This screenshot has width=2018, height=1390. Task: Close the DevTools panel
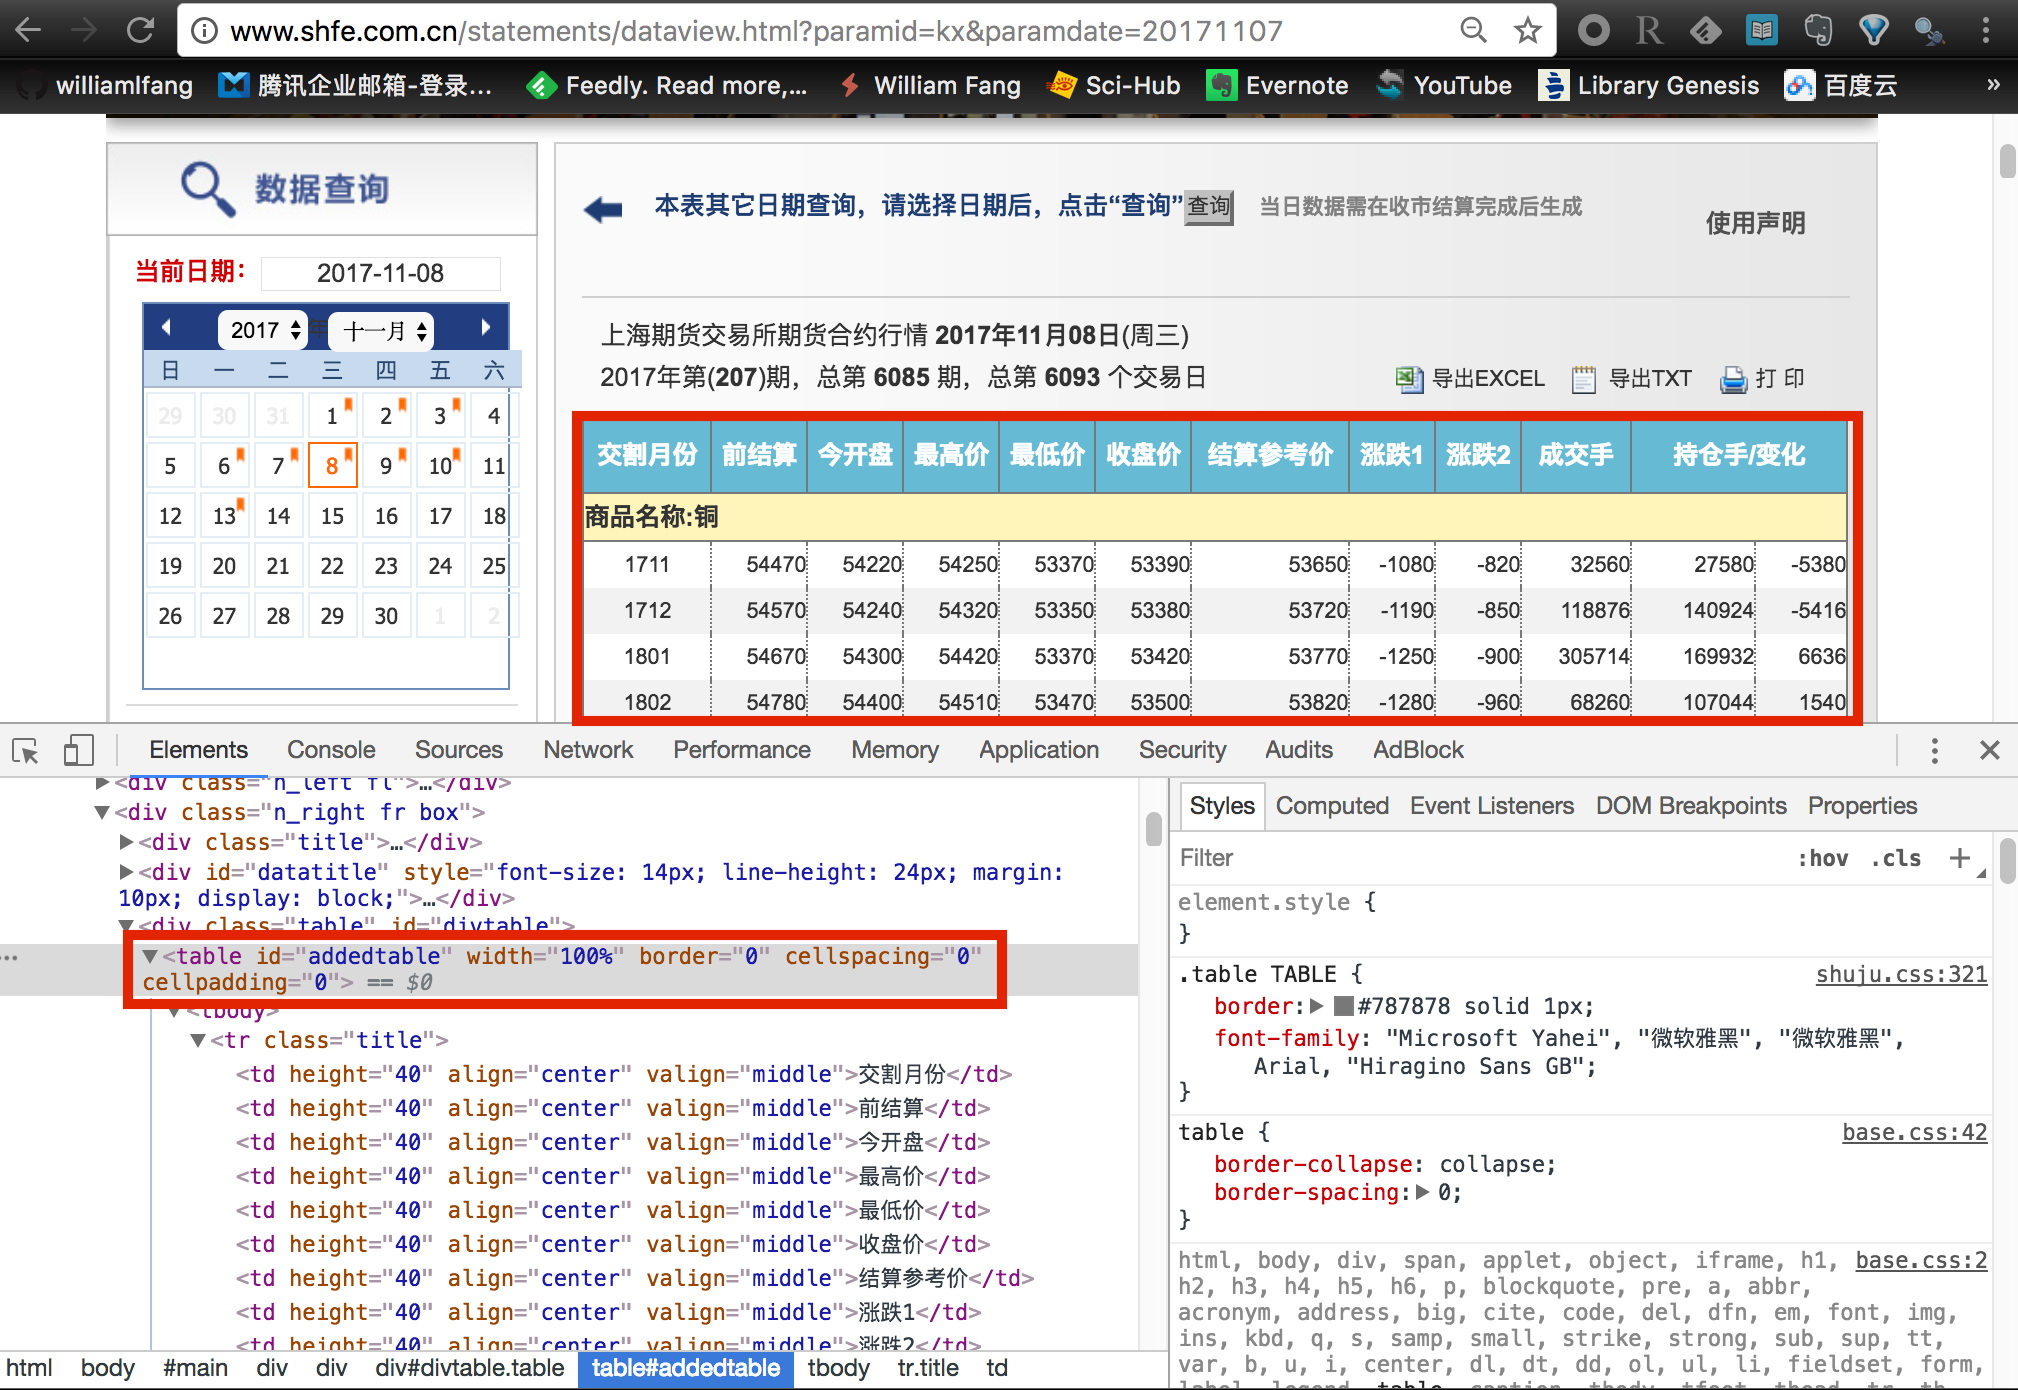1990,750
